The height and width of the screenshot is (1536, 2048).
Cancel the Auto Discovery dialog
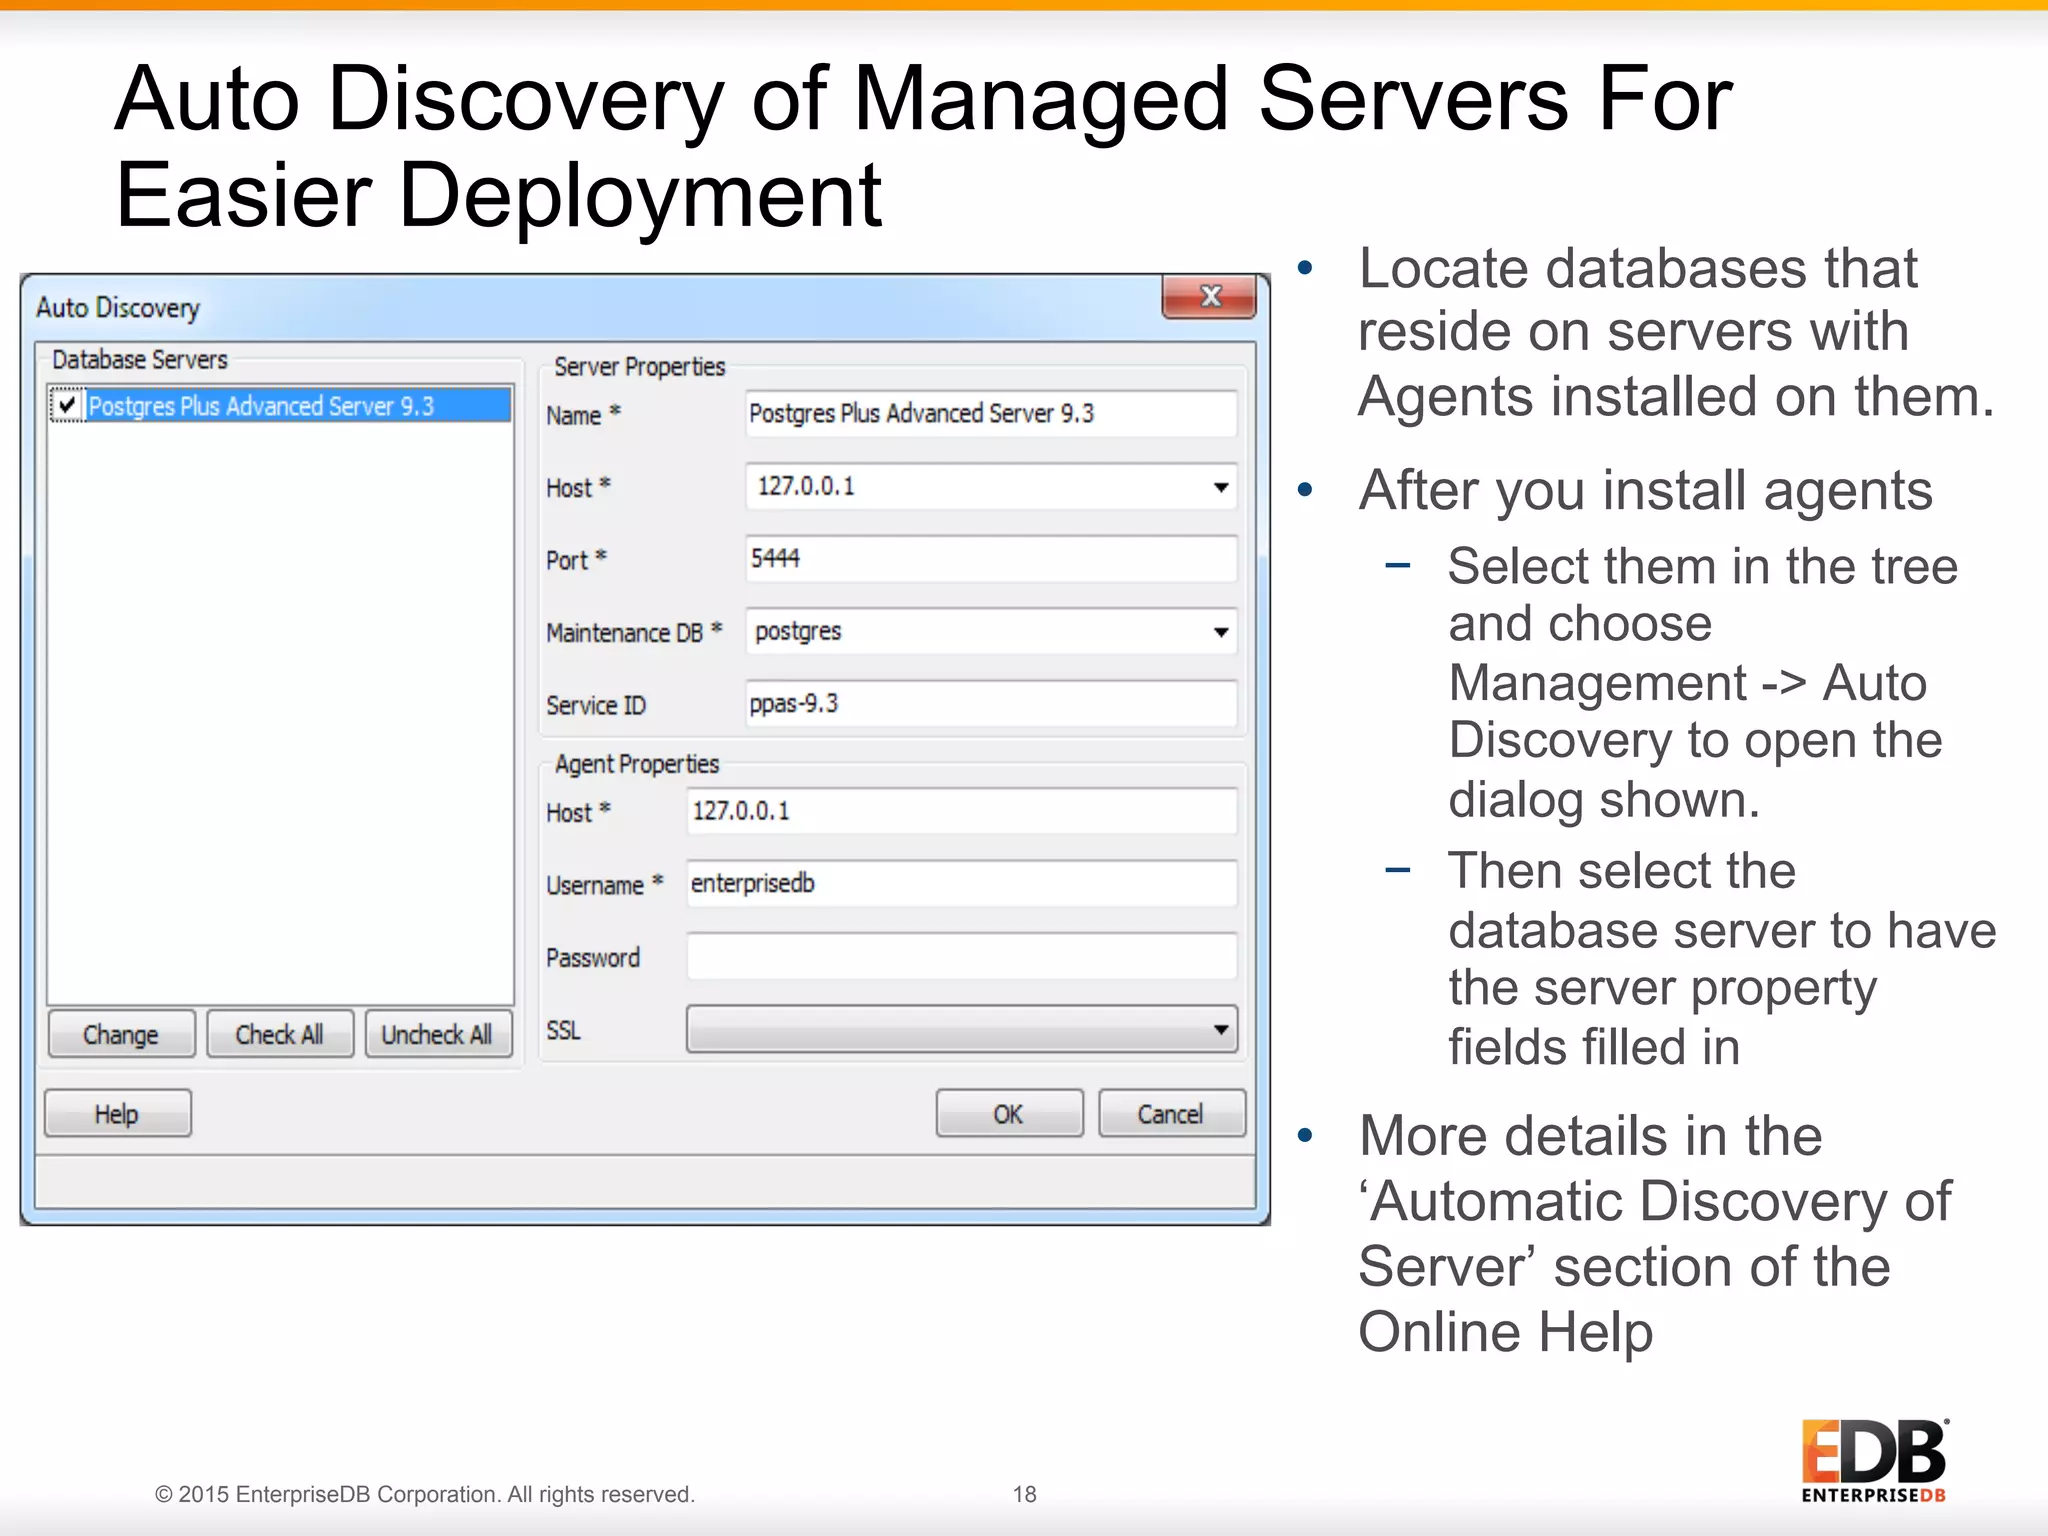pyautogui.click(x=1171, y=1114)
